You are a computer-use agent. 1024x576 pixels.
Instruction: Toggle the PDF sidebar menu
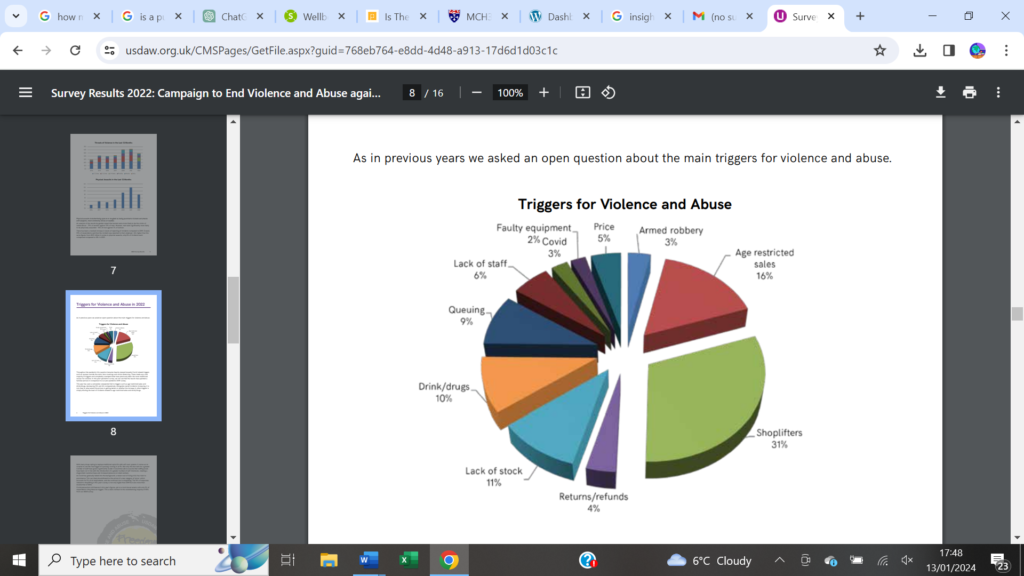[x=25, y=92]
